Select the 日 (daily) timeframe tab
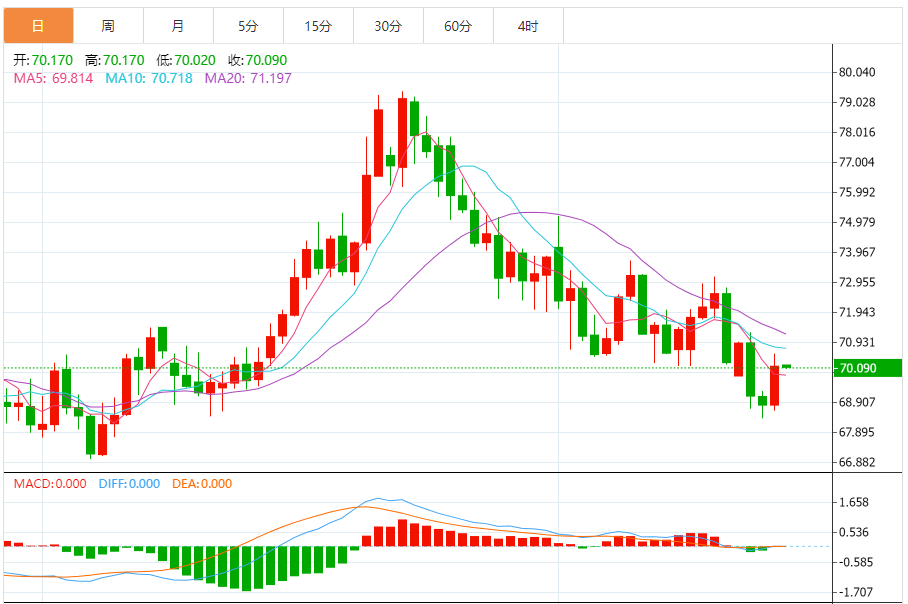This screenshot has width=908, height=604. click(x=38, y=25)
